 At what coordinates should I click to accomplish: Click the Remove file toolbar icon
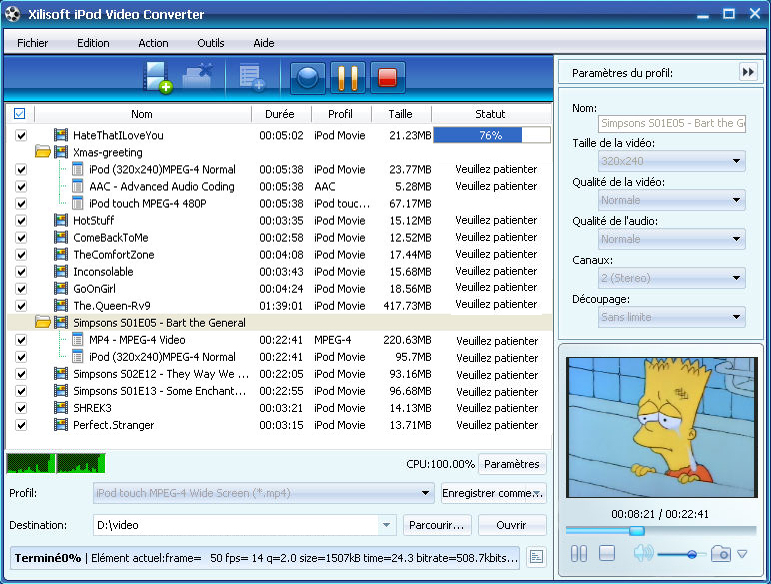click(198, 77)
